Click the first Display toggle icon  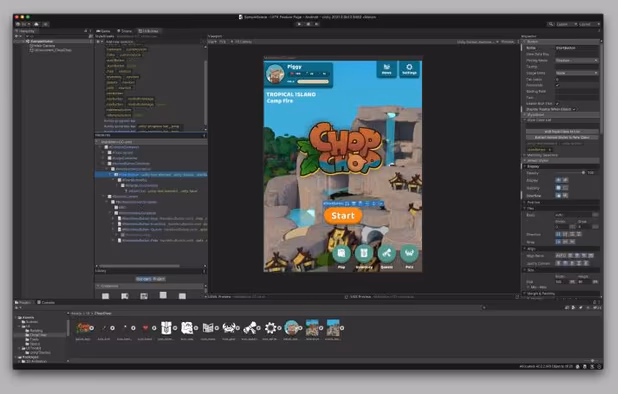point(558,180)
